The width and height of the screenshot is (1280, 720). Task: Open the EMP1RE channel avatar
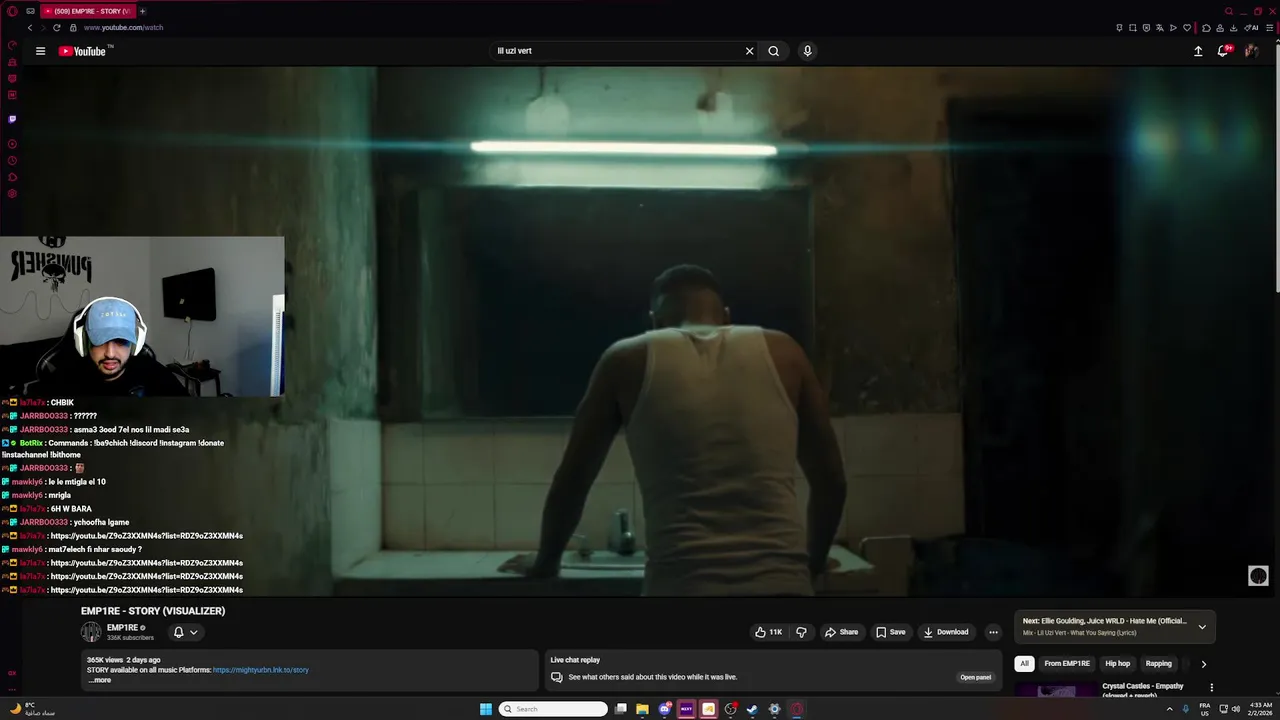[91, 632]
